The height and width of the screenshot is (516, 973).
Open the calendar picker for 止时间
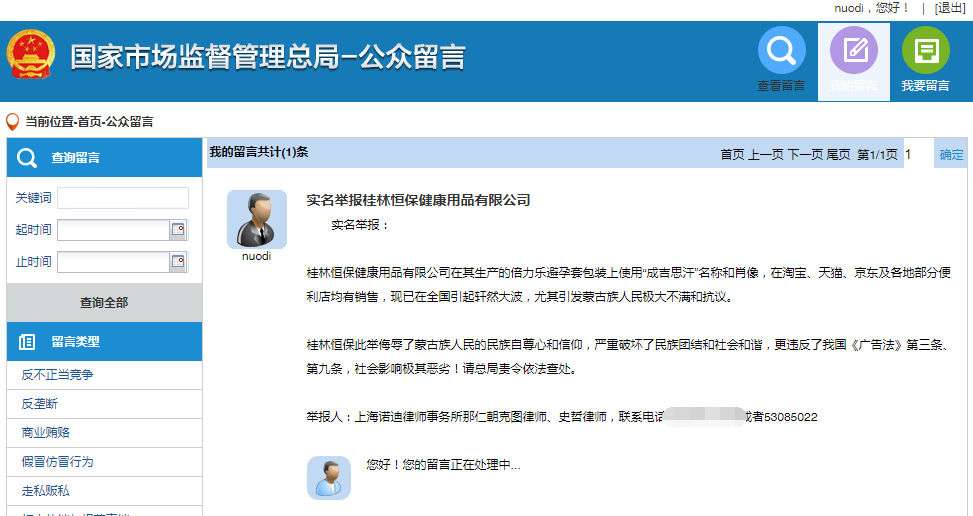178,261
